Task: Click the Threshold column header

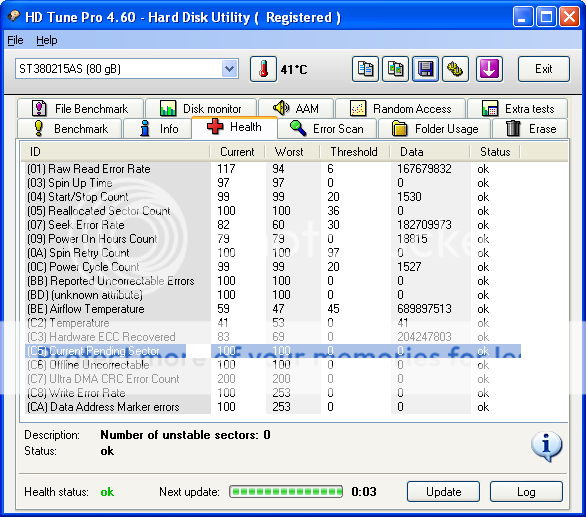Action: [x=355, y=152]
